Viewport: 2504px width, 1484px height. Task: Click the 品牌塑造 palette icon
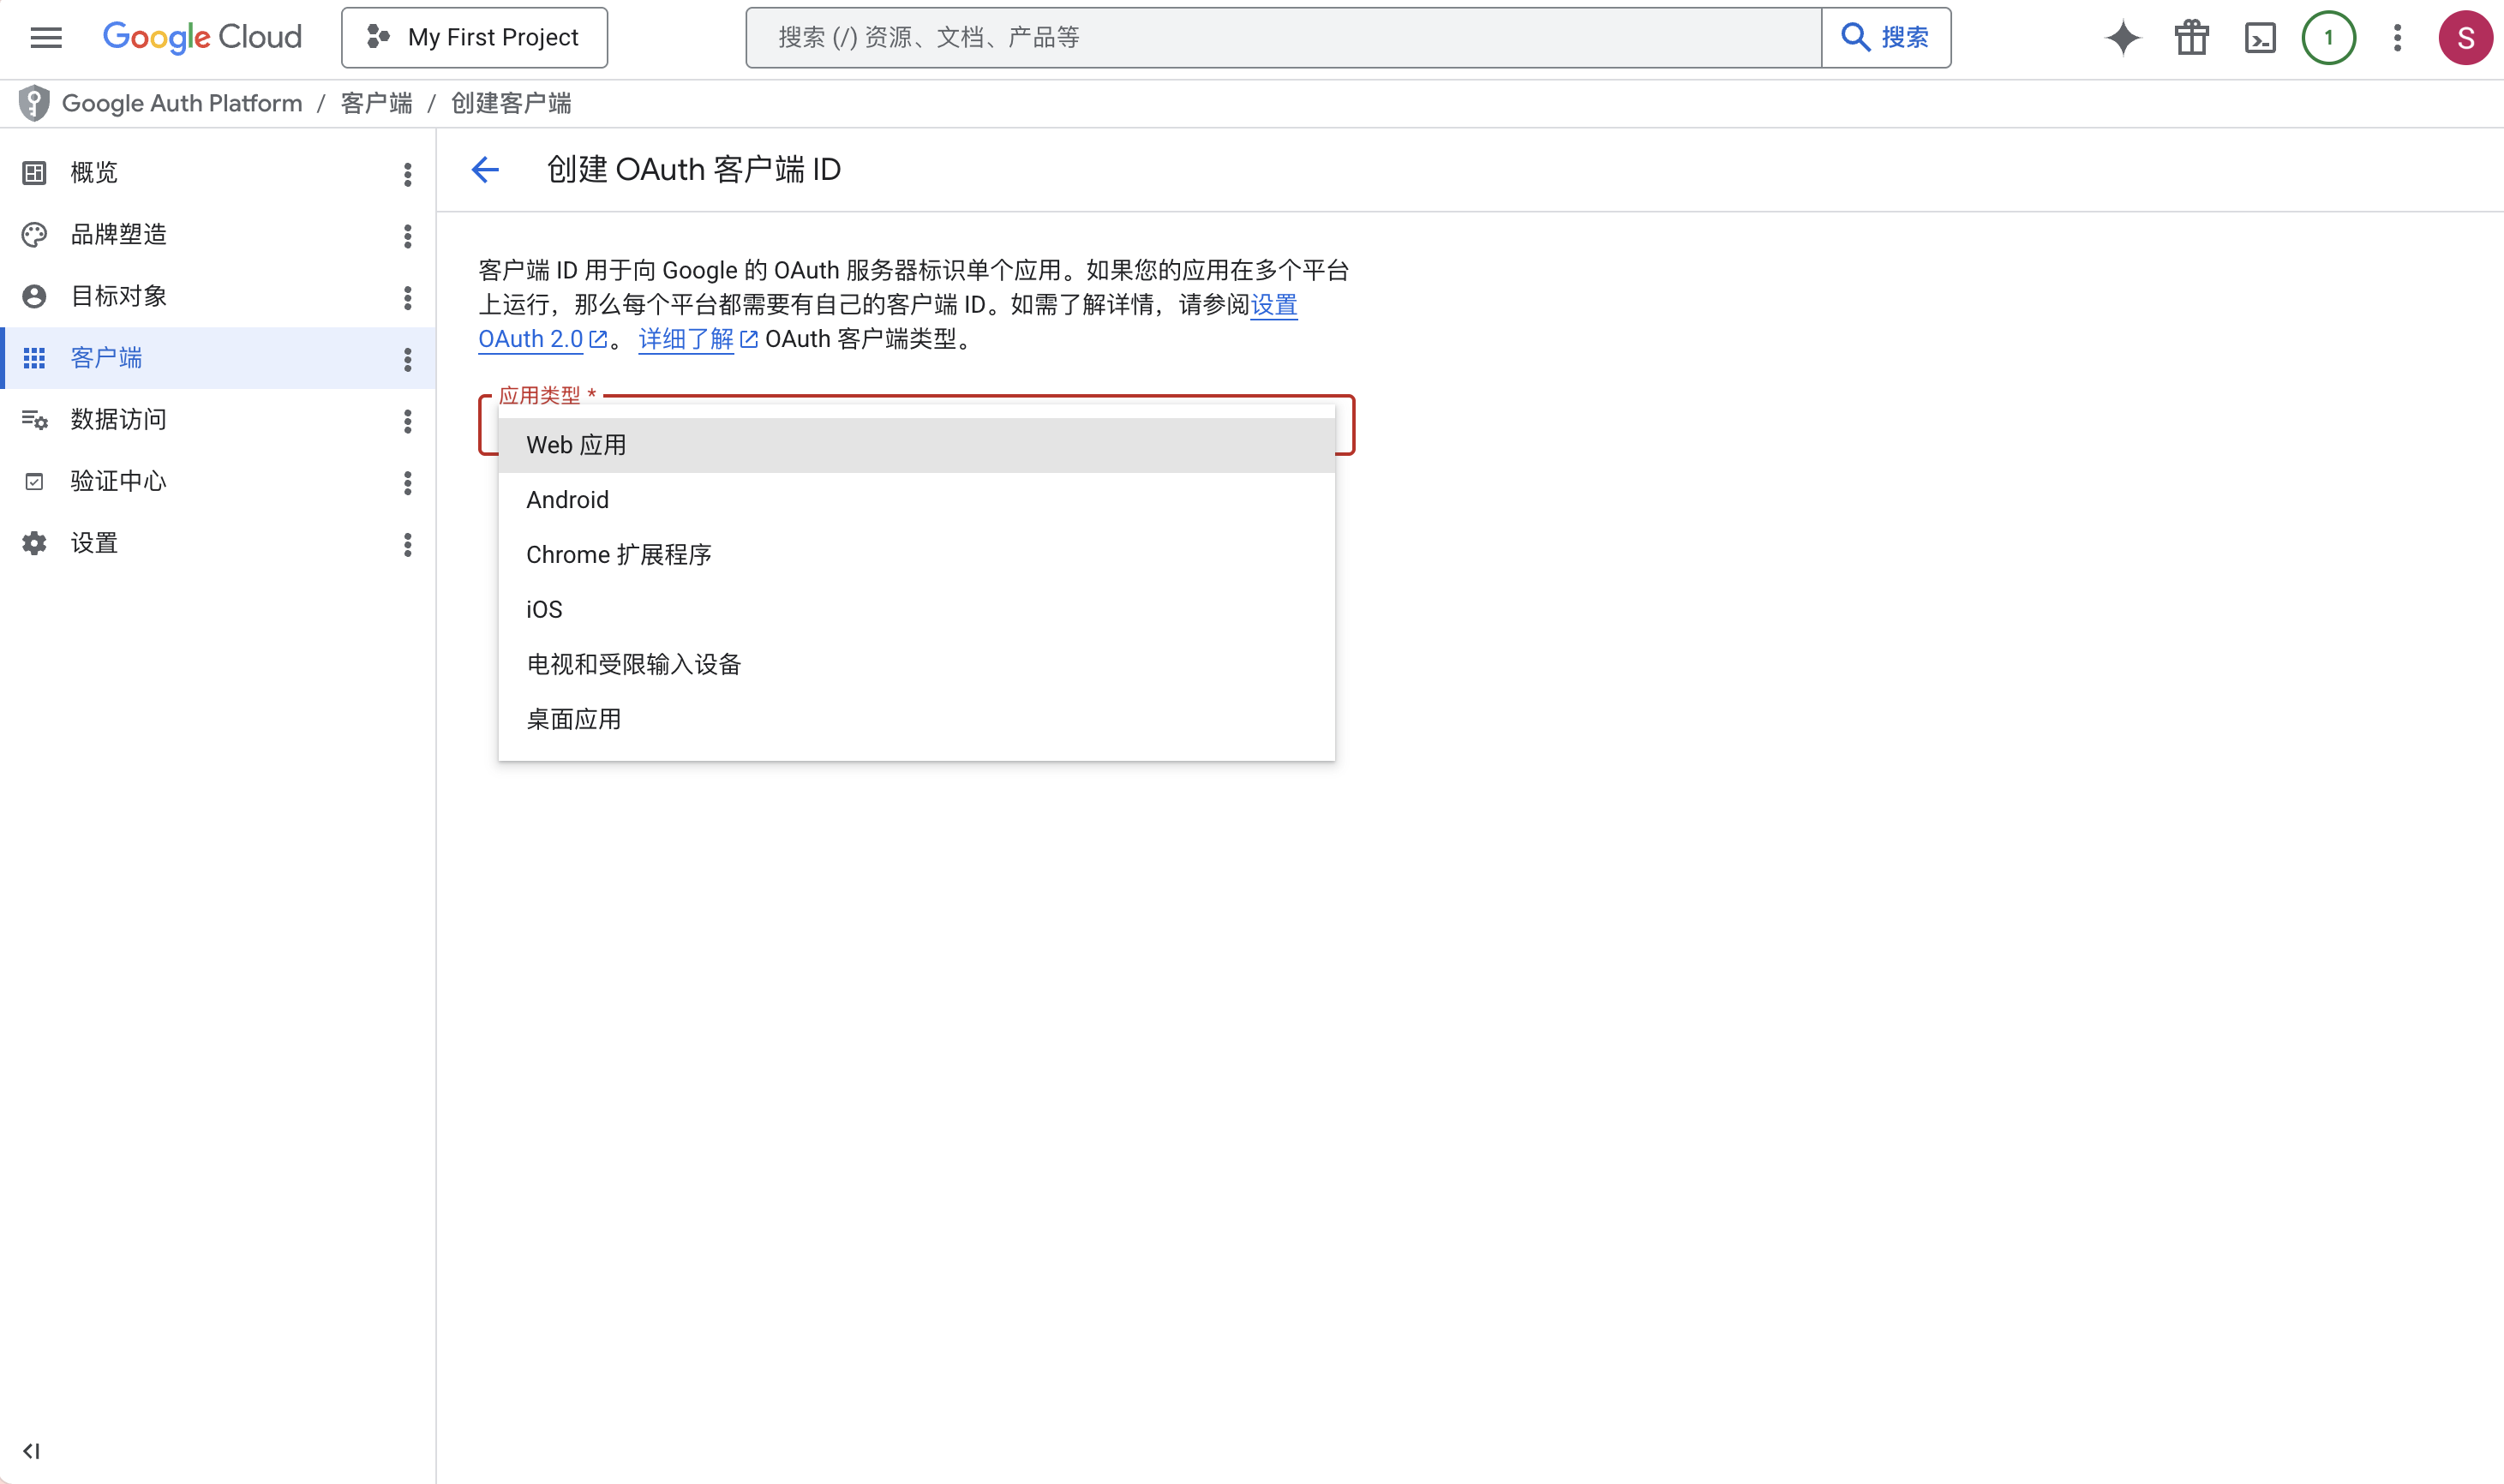[34, 235]
